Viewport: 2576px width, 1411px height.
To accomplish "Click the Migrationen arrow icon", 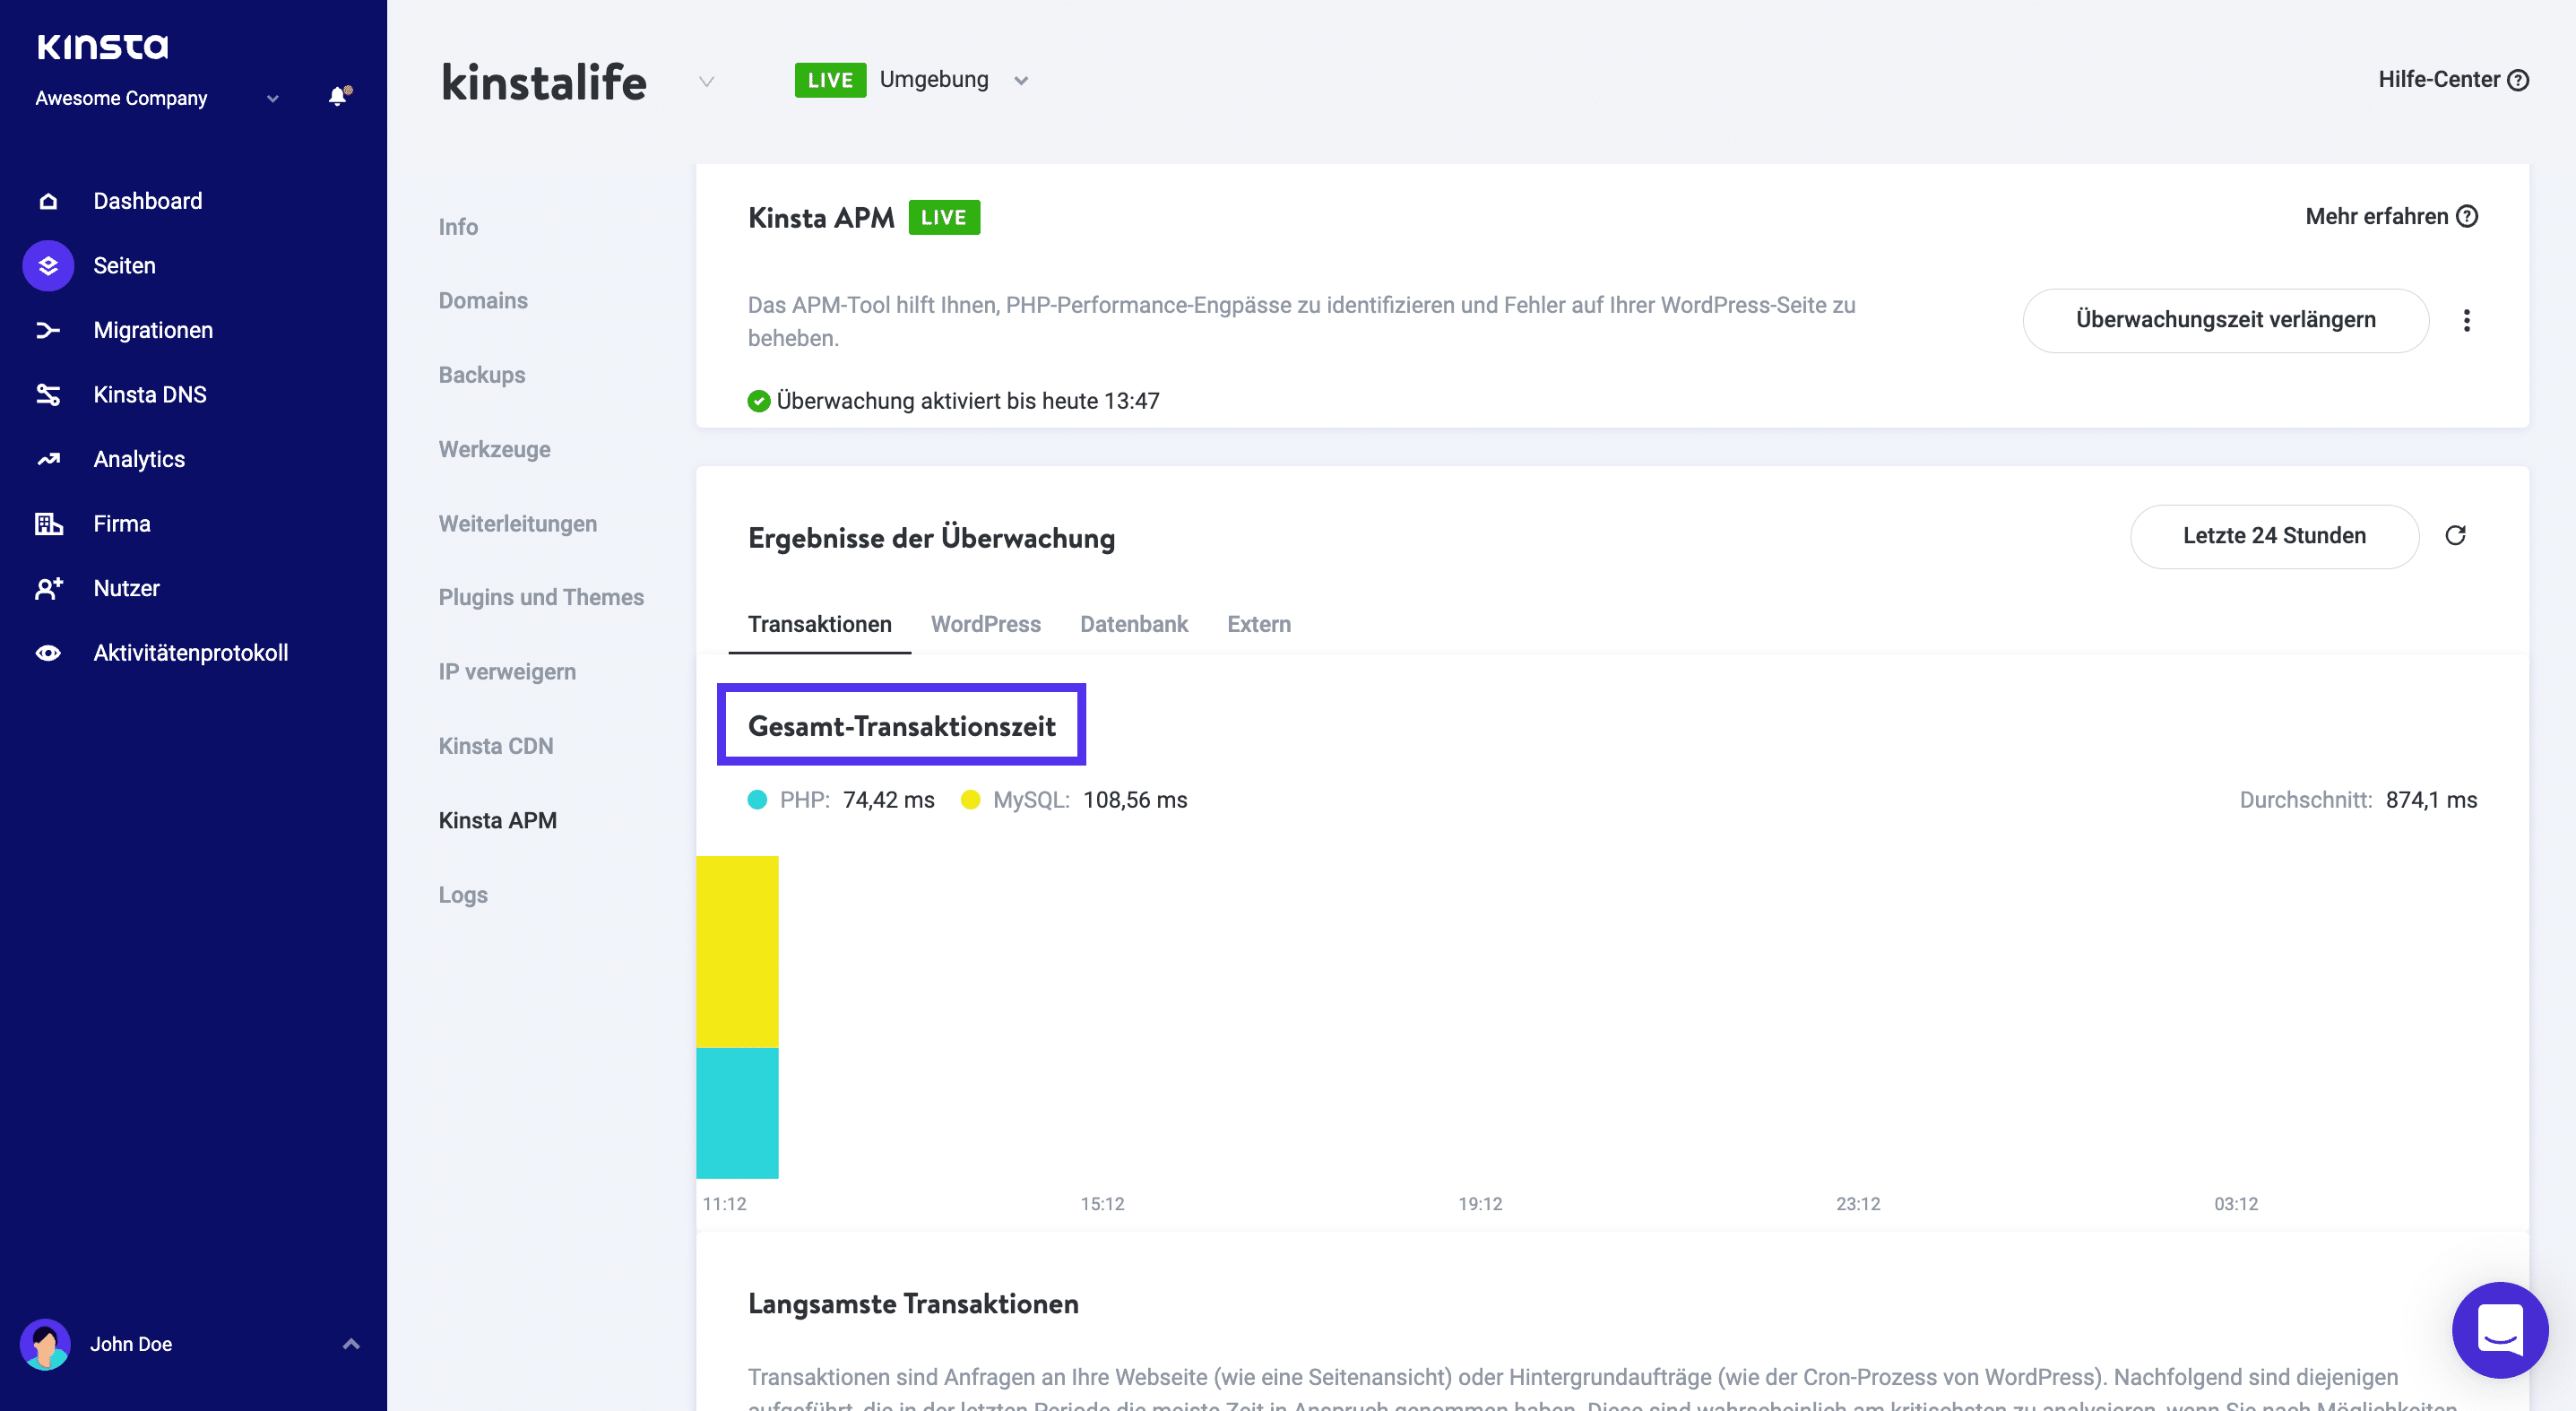I will [x=48, y=330].
